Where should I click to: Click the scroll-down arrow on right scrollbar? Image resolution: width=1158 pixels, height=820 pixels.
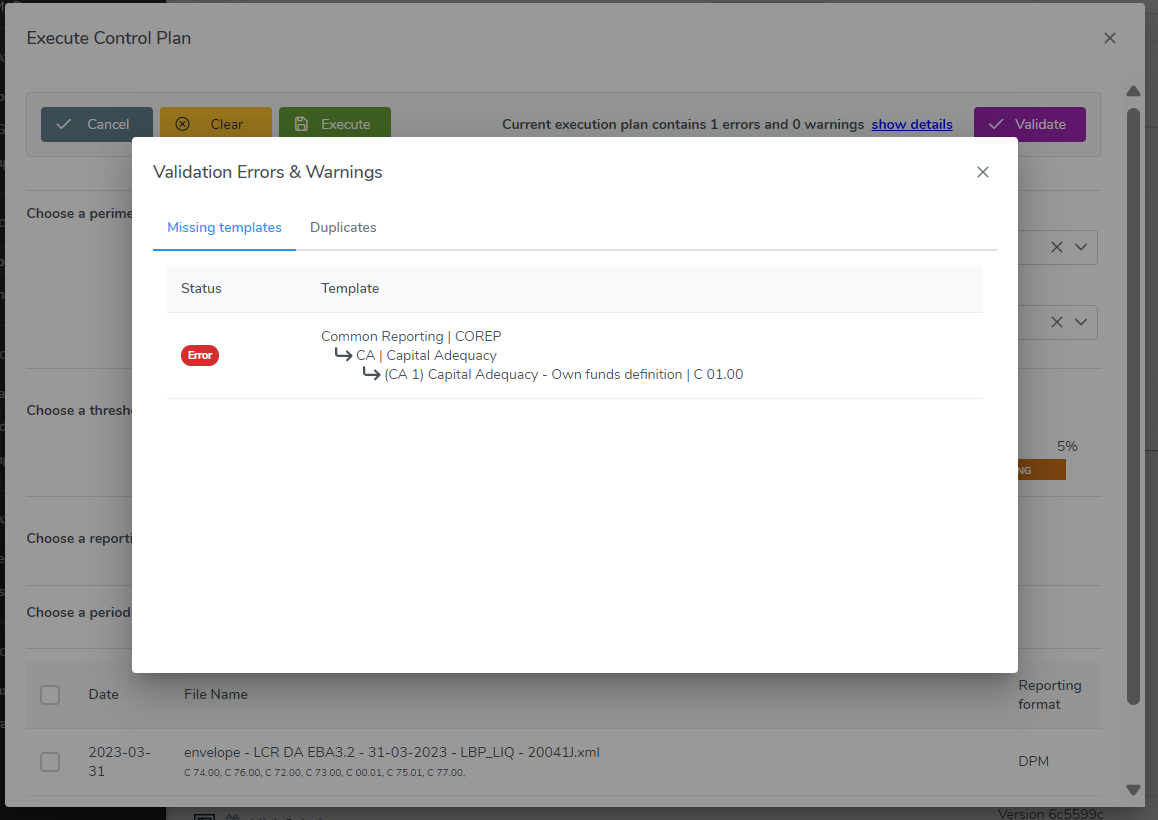pyautogui.click(x=1133, y=789)
